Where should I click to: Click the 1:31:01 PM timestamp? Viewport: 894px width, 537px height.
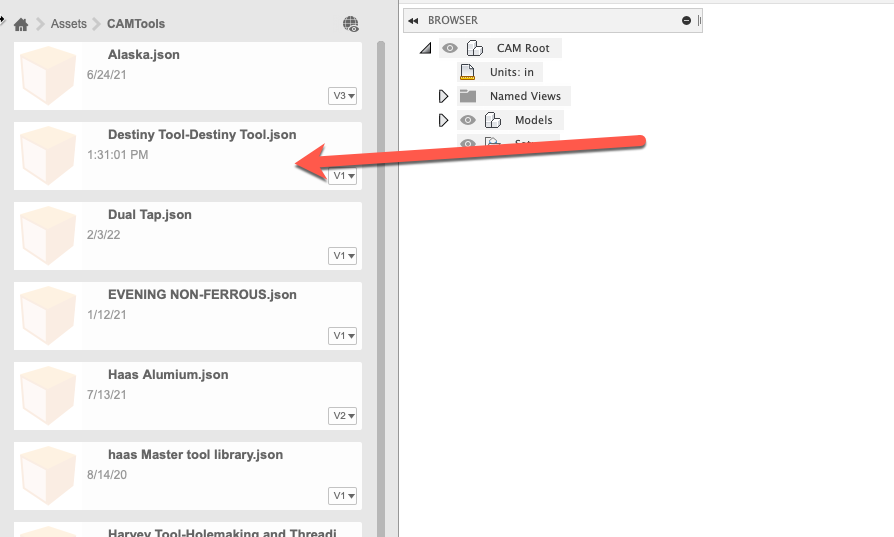pyautogui.click(x=117, y=155)
